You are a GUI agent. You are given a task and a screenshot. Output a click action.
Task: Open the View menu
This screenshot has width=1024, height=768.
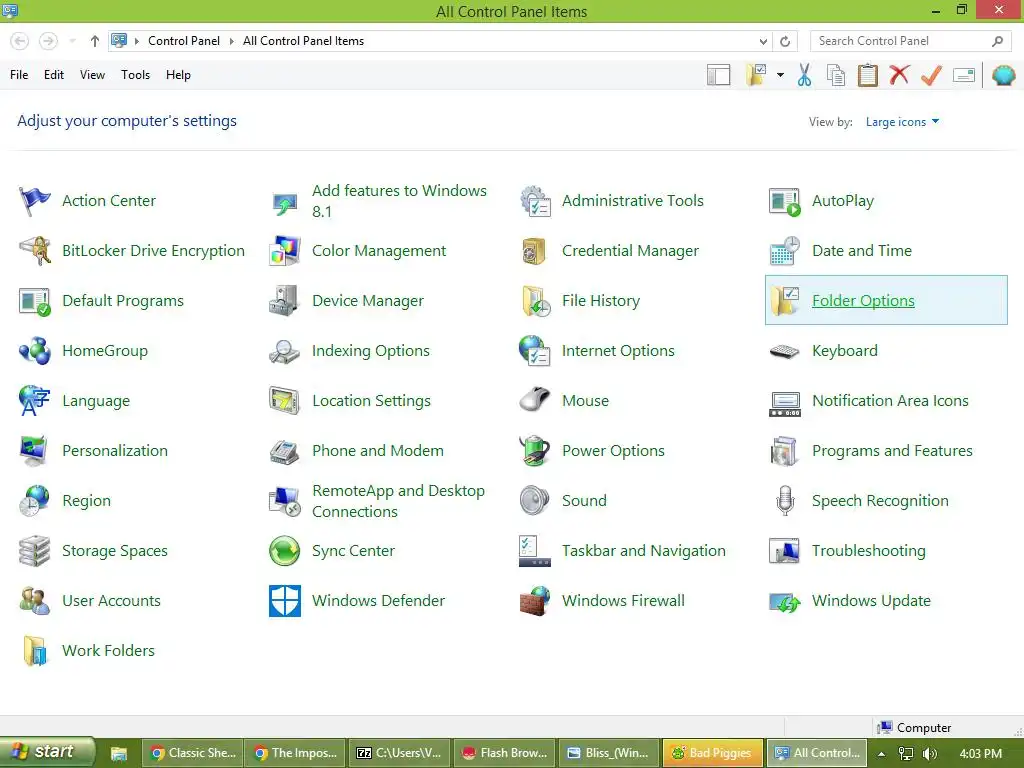coord(92,74)
